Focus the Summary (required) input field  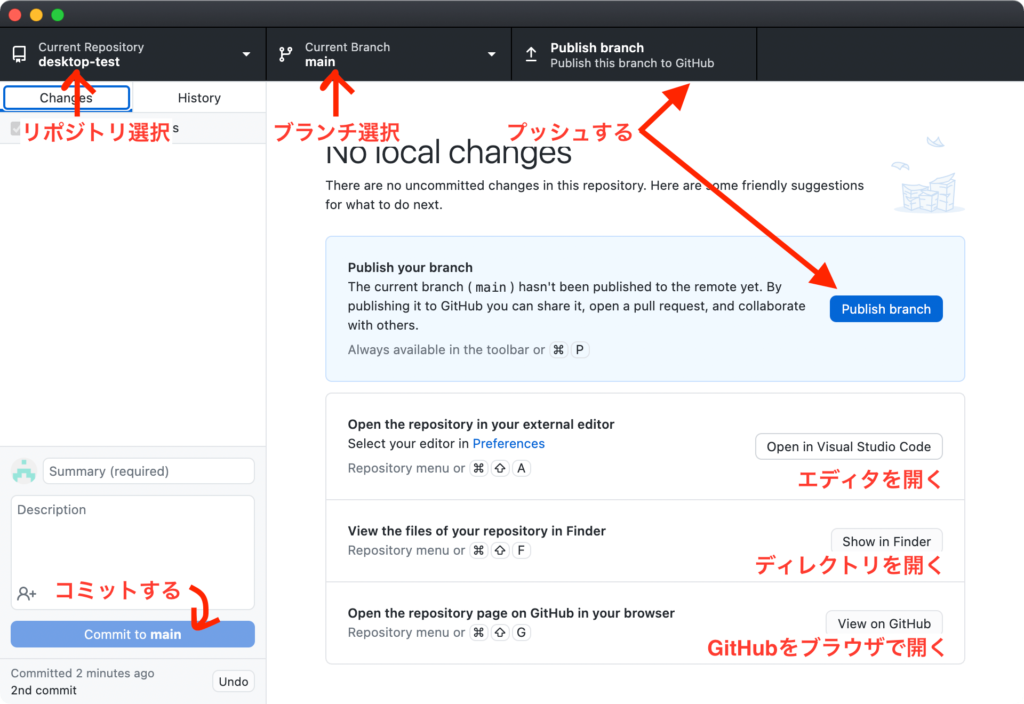point(148,472)
